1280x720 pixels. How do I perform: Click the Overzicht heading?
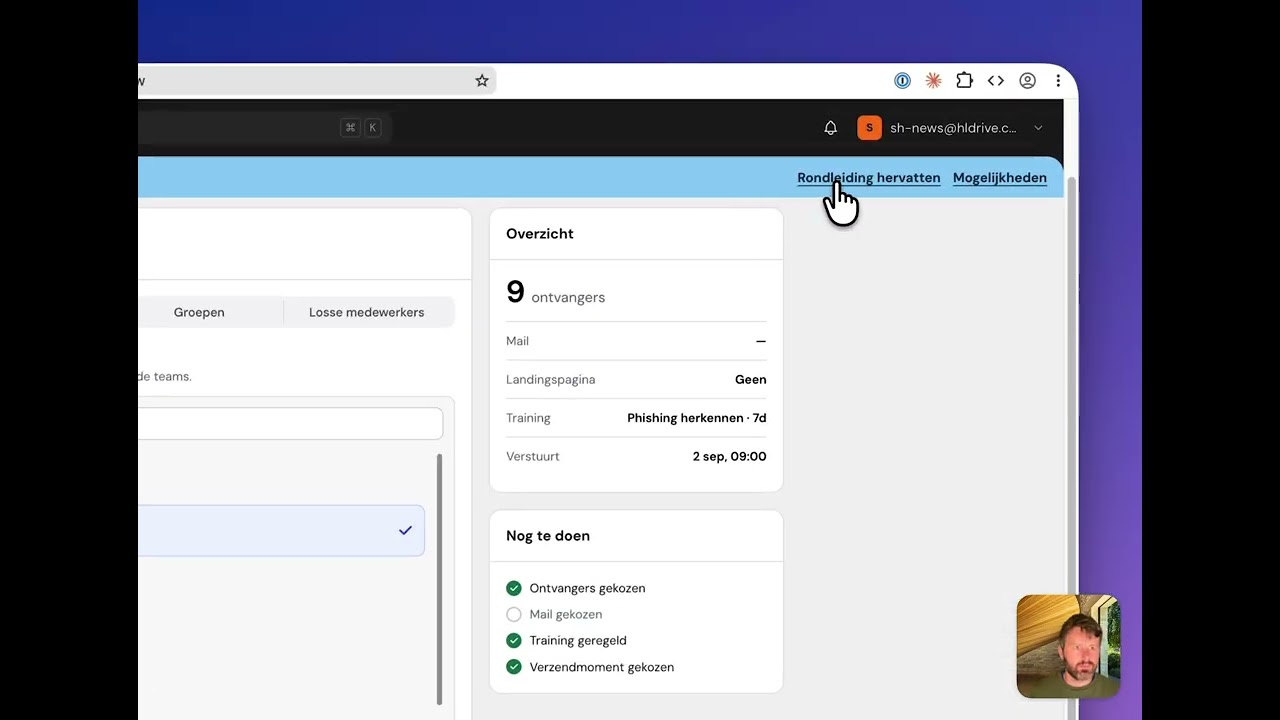pyautogui.click(x=540, y=234)
